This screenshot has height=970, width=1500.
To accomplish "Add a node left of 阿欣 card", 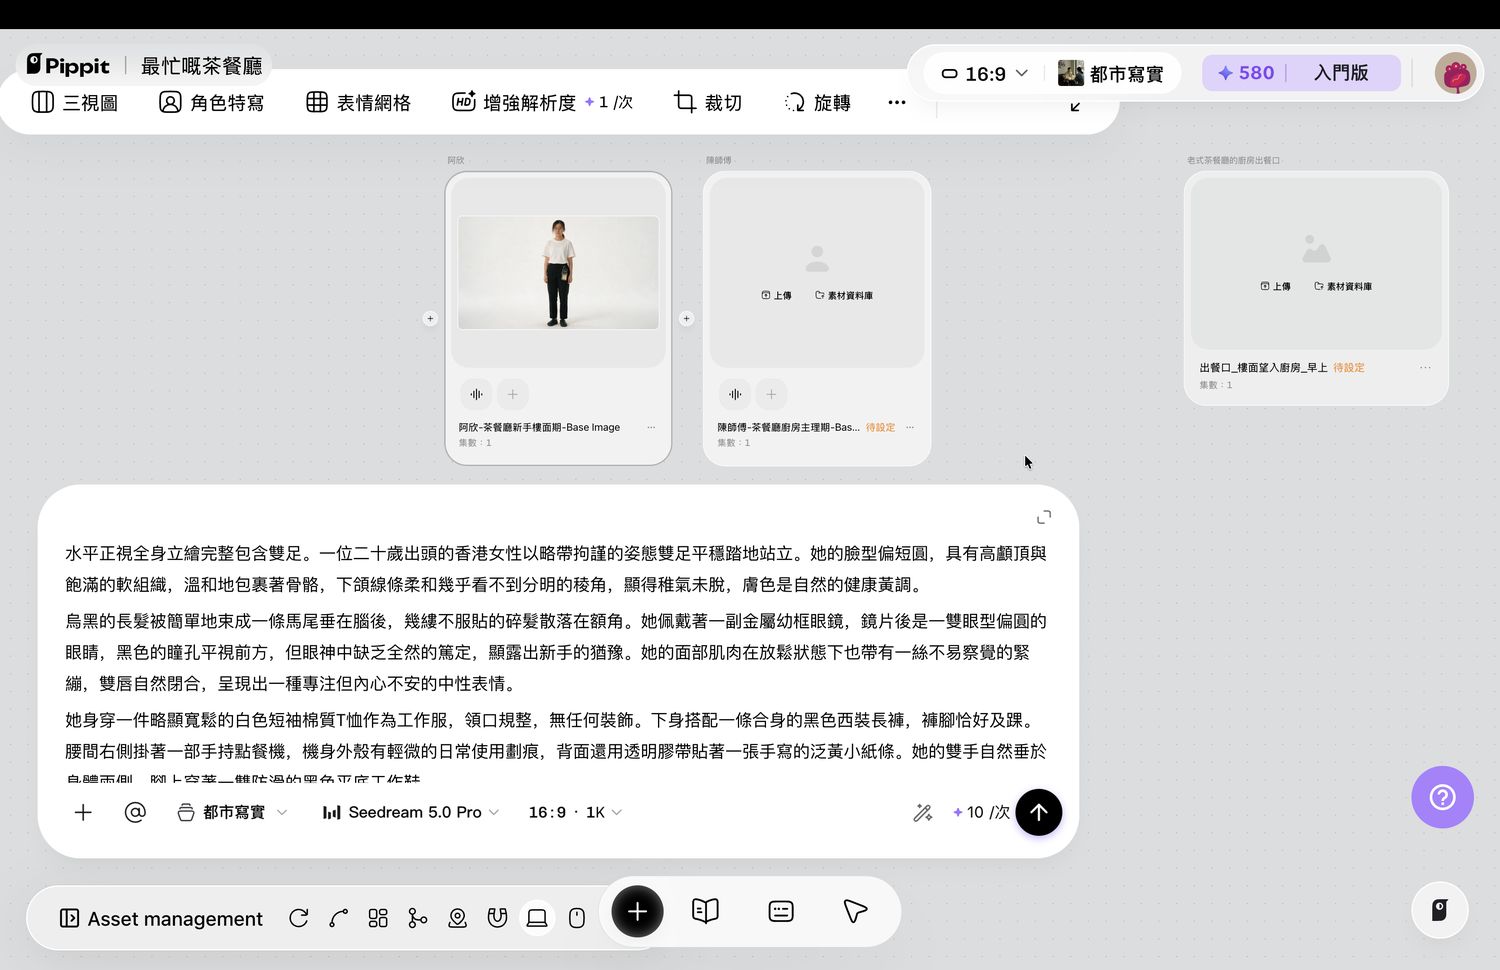I will point(430,319).
